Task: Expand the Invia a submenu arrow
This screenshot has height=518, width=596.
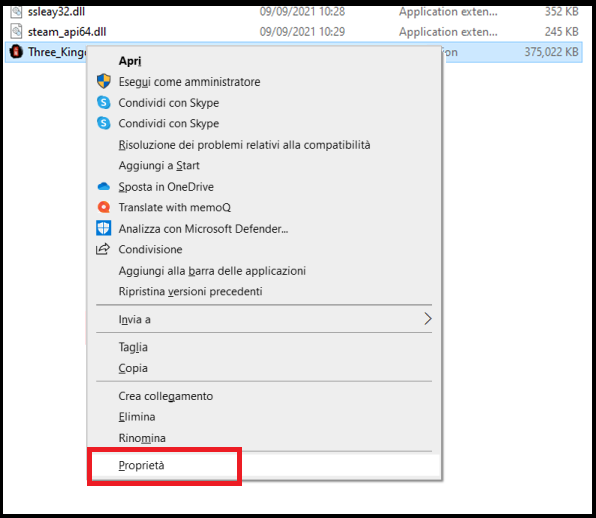Action: (x=428, y=319)
